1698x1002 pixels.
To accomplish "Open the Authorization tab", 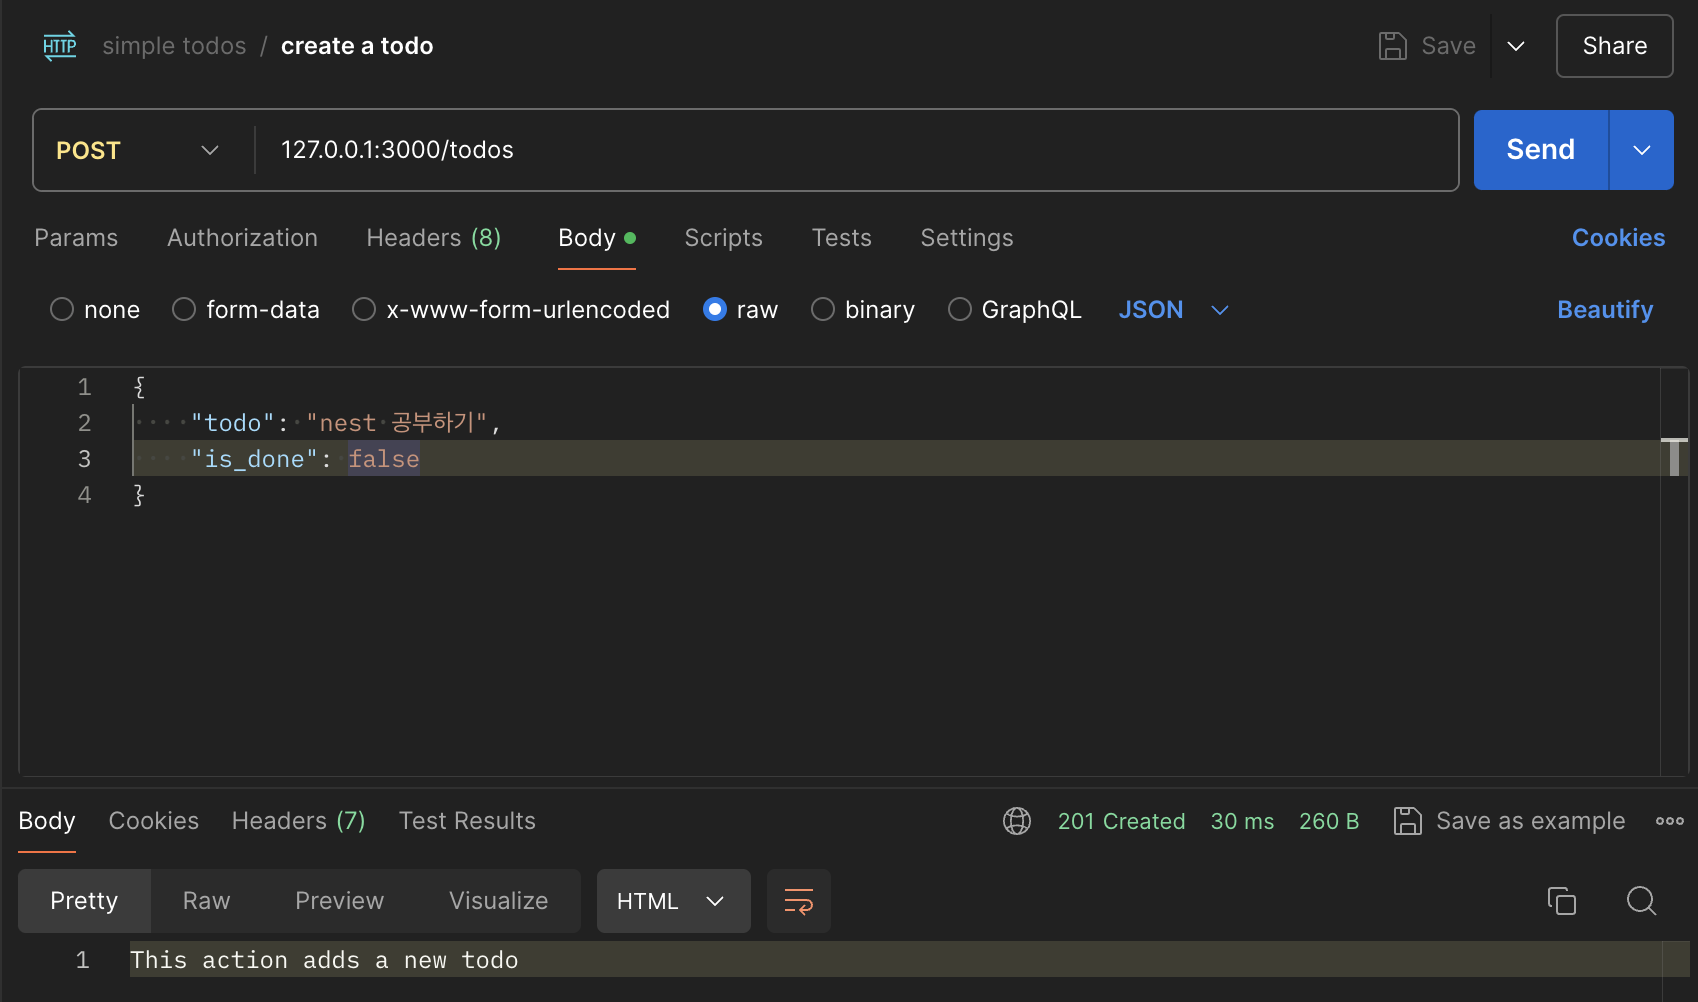I will [242, 238].
